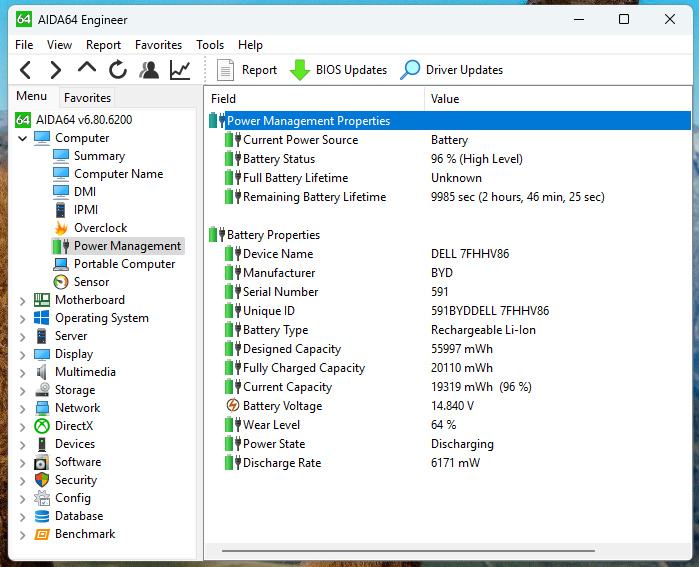Click the Report toolbar button label
This screenshot has height=567, width=699.
point(259,70)
